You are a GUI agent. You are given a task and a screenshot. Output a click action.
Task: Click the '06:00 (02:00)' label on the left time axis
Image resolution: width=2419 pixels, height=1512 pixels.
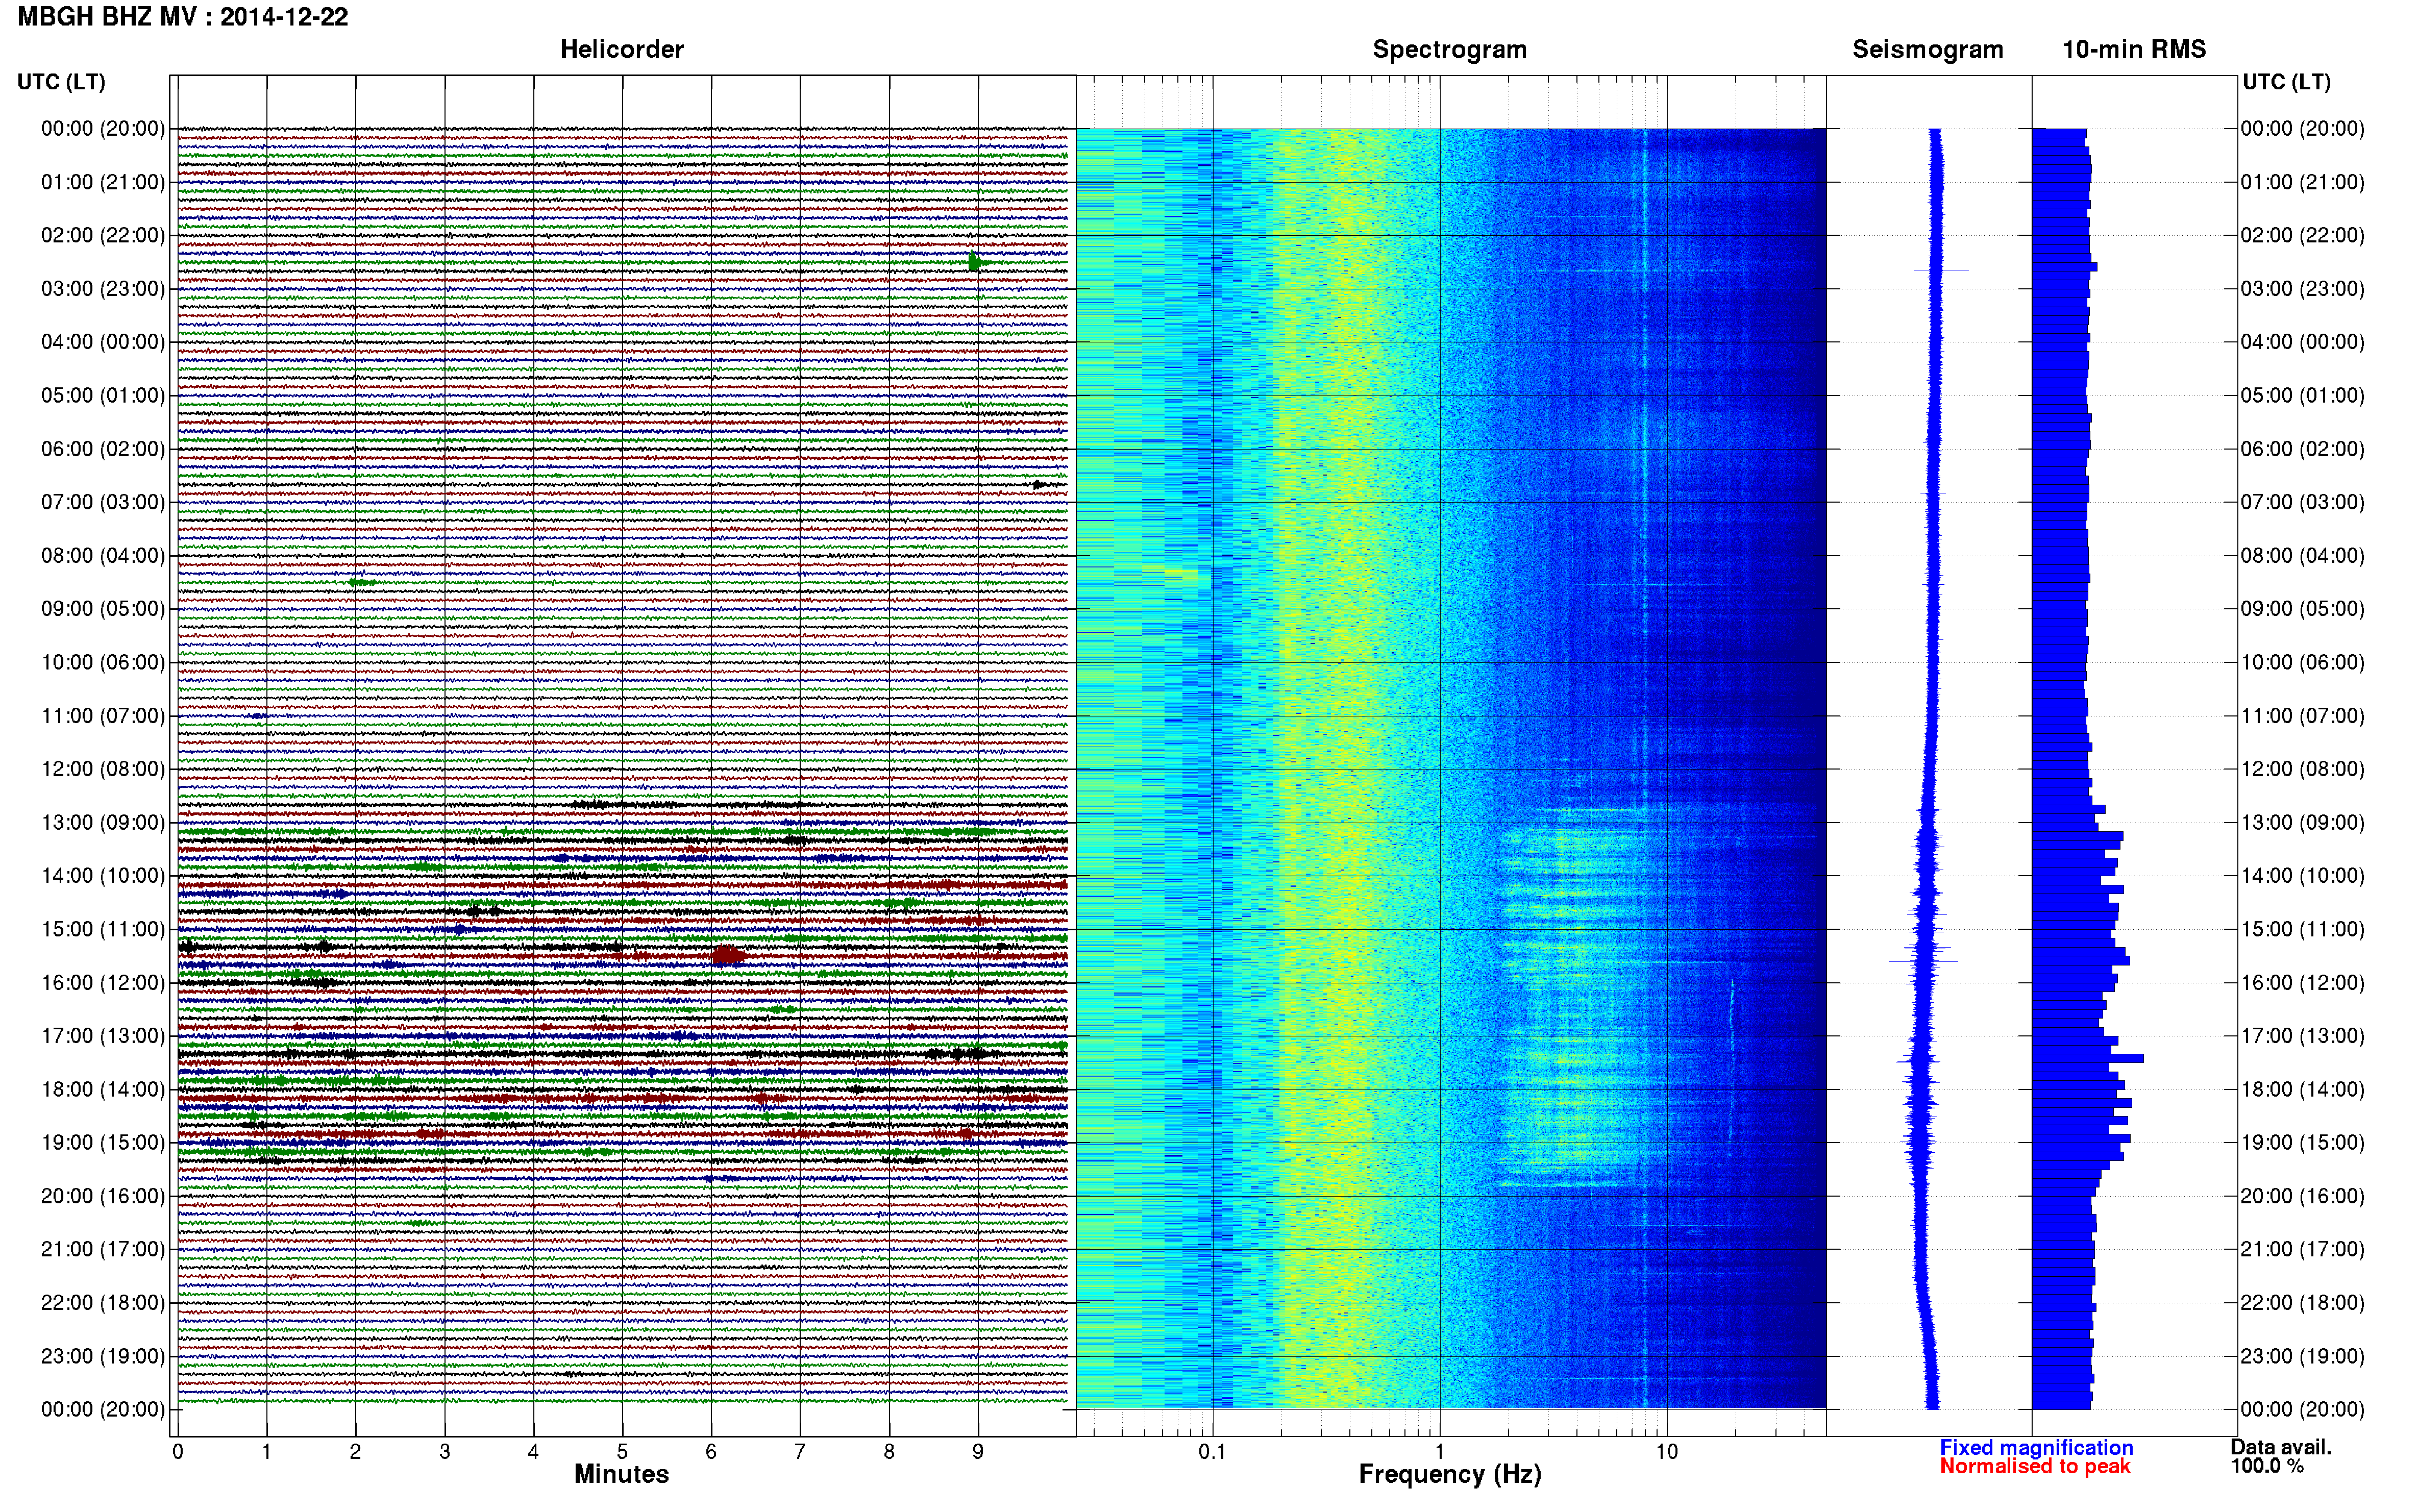coord(103,449)
